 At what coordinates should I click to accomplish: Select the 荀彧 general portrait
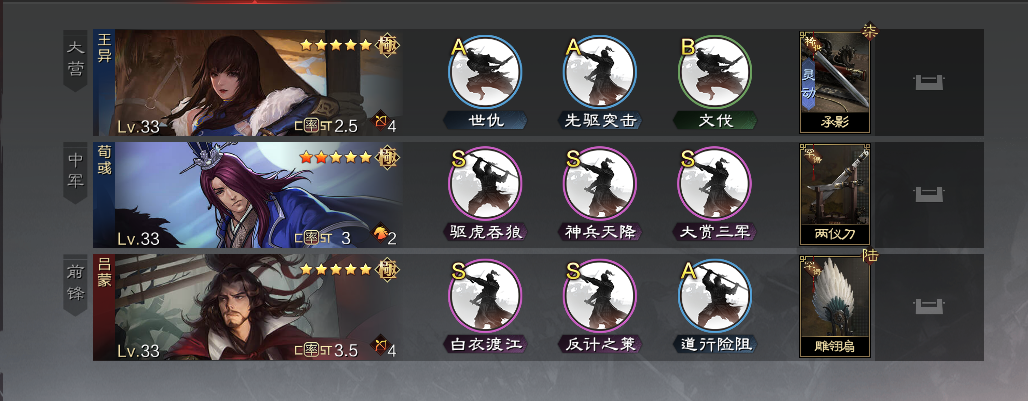pyautogui.click(x=248, y=195)
